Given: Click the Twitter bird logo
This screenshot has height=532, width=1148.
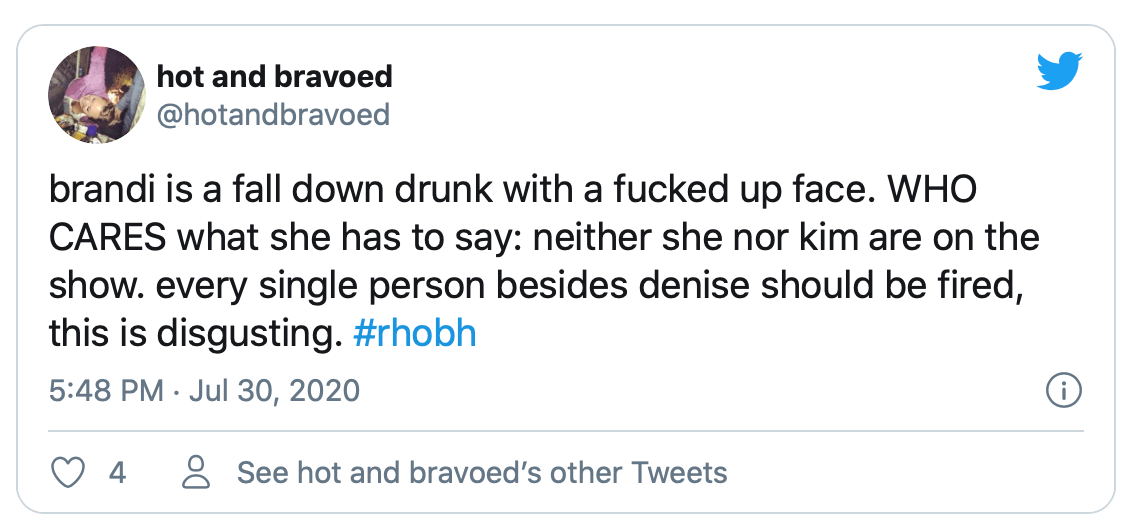Looking at the screenshot, I should (x=1059, y=72).
